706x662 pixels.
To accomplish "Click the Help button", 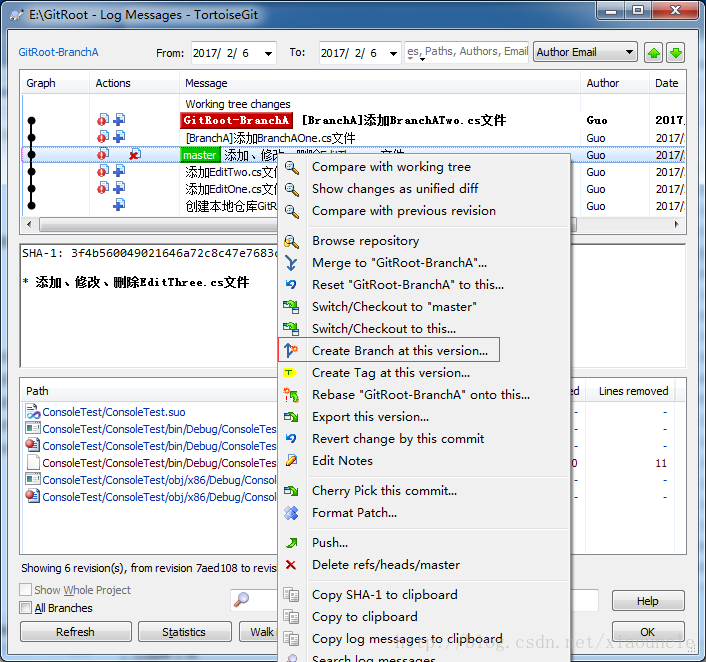I will 647,601.
